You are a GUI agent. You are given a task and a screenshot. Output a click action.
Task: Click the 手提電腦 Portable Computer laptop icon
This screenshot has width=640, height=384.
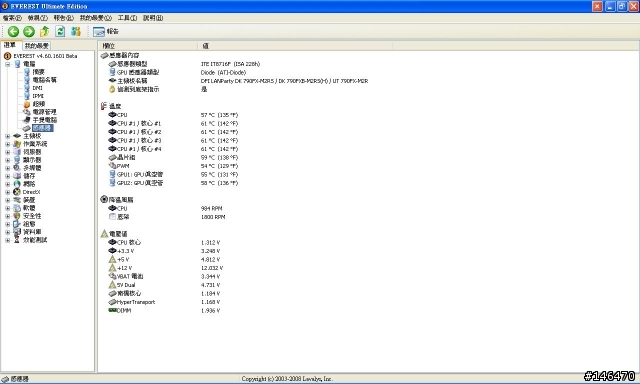coord(27,120)
